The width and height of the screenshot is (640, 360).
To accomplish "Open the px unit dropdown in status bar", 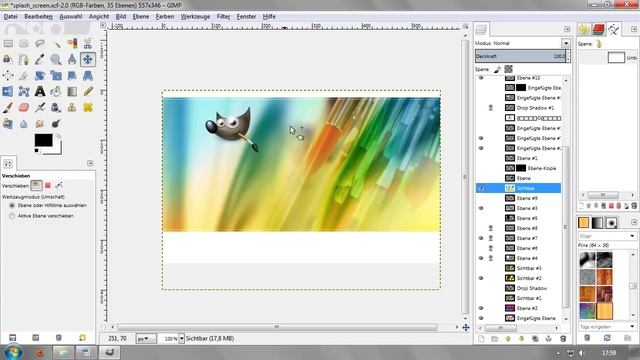I will pos(146,338).
